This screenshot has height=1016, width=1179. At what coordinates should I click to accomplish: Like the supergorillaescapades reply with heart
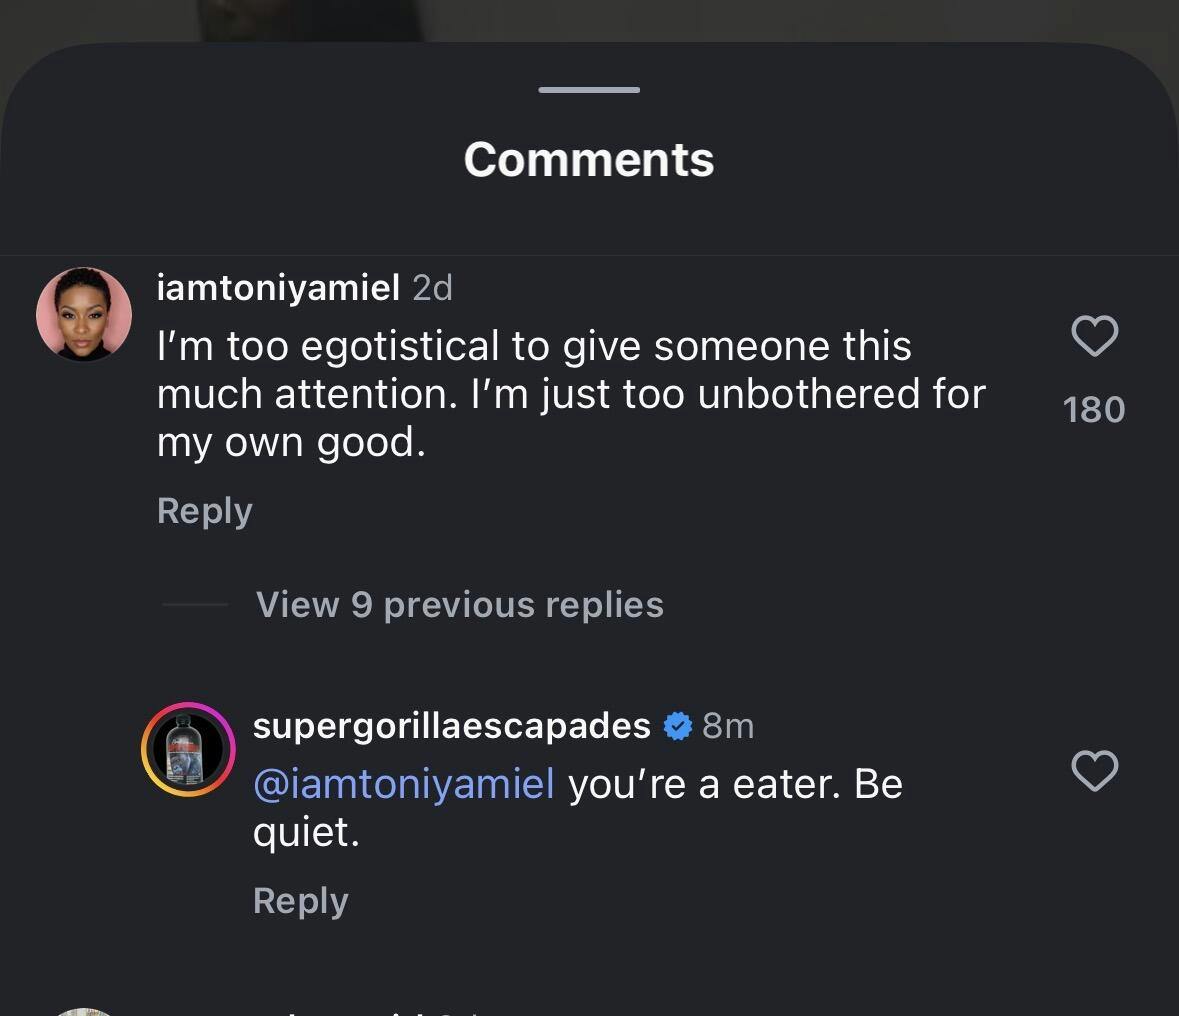pyautogui.click(x=1094, y=771)
